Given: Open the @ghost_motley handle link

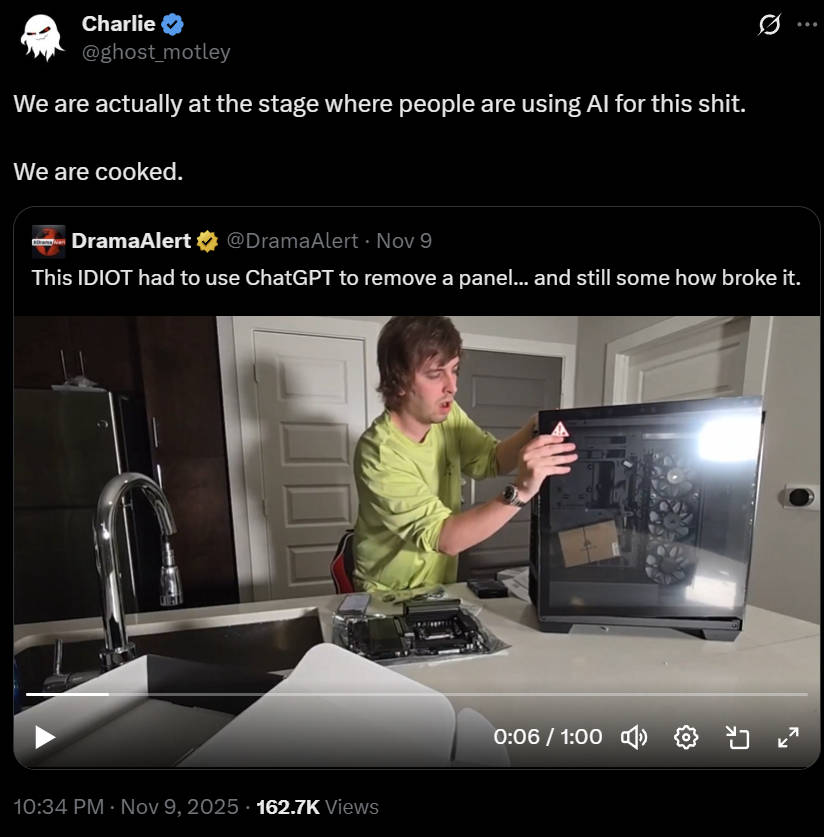Looking at the screenshot, I should [x=156, y=51].
